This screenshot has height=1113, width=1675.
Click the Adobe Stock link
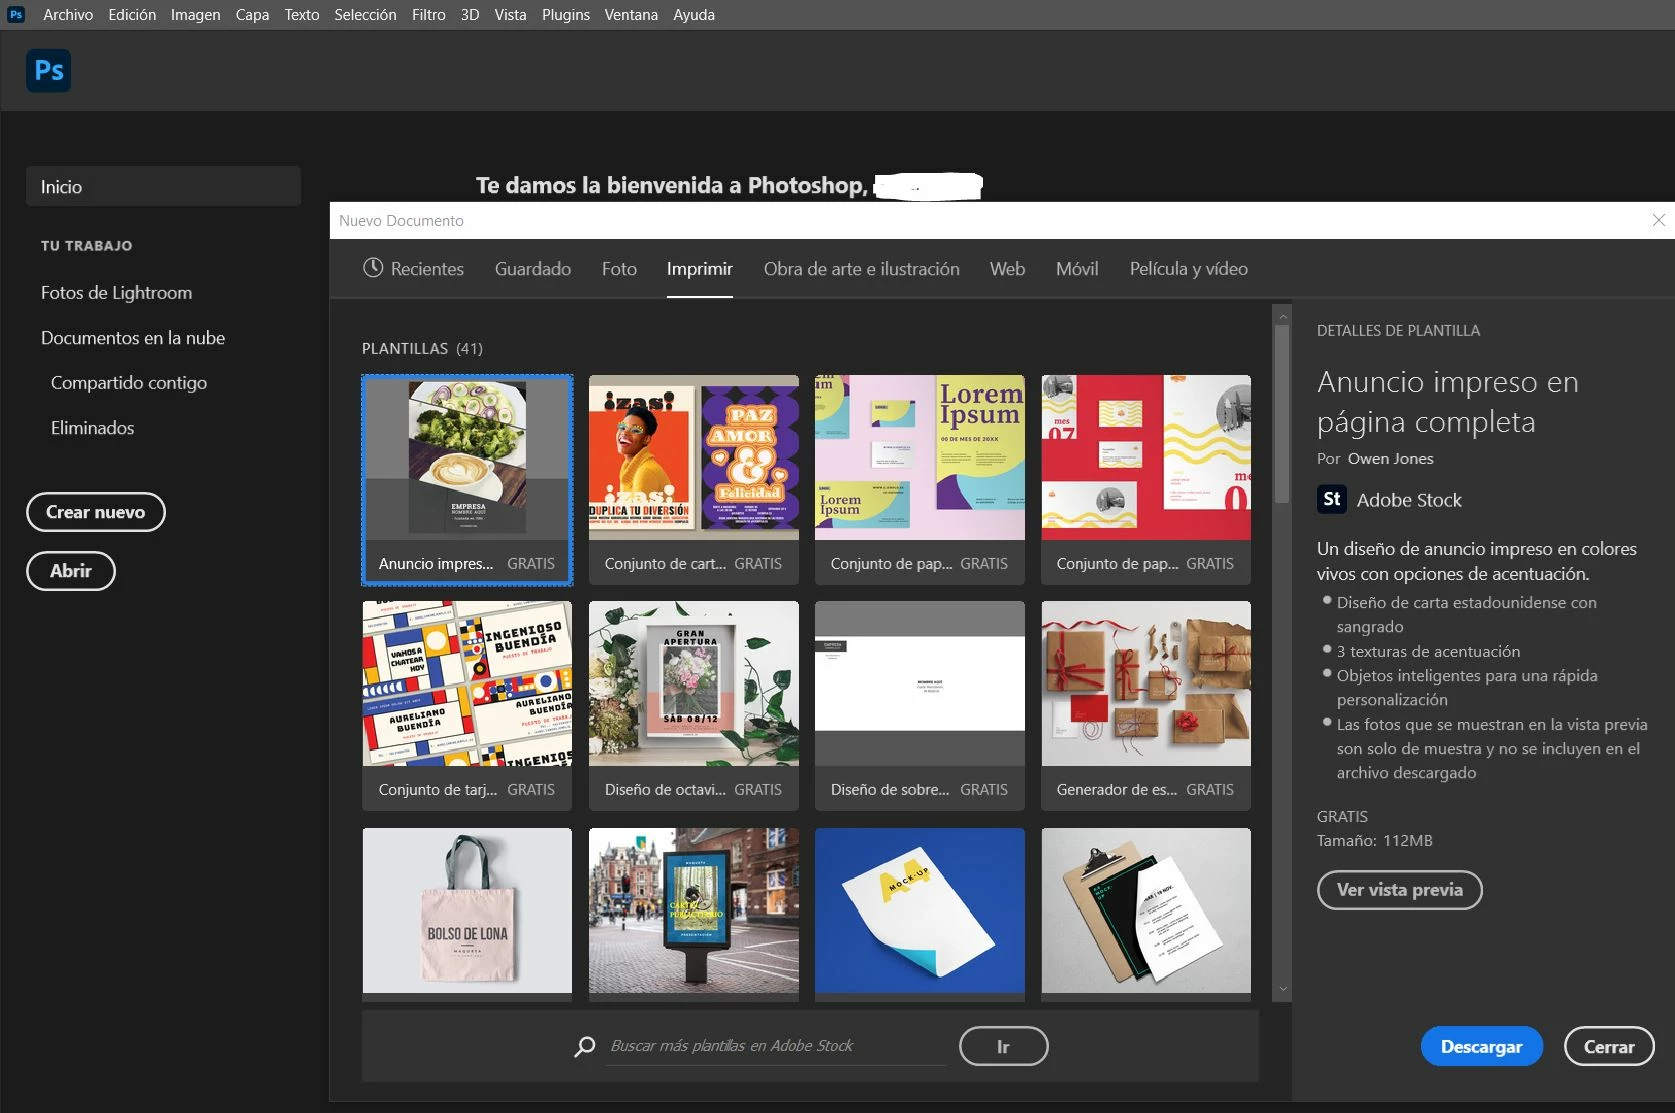pos(1409,500)
